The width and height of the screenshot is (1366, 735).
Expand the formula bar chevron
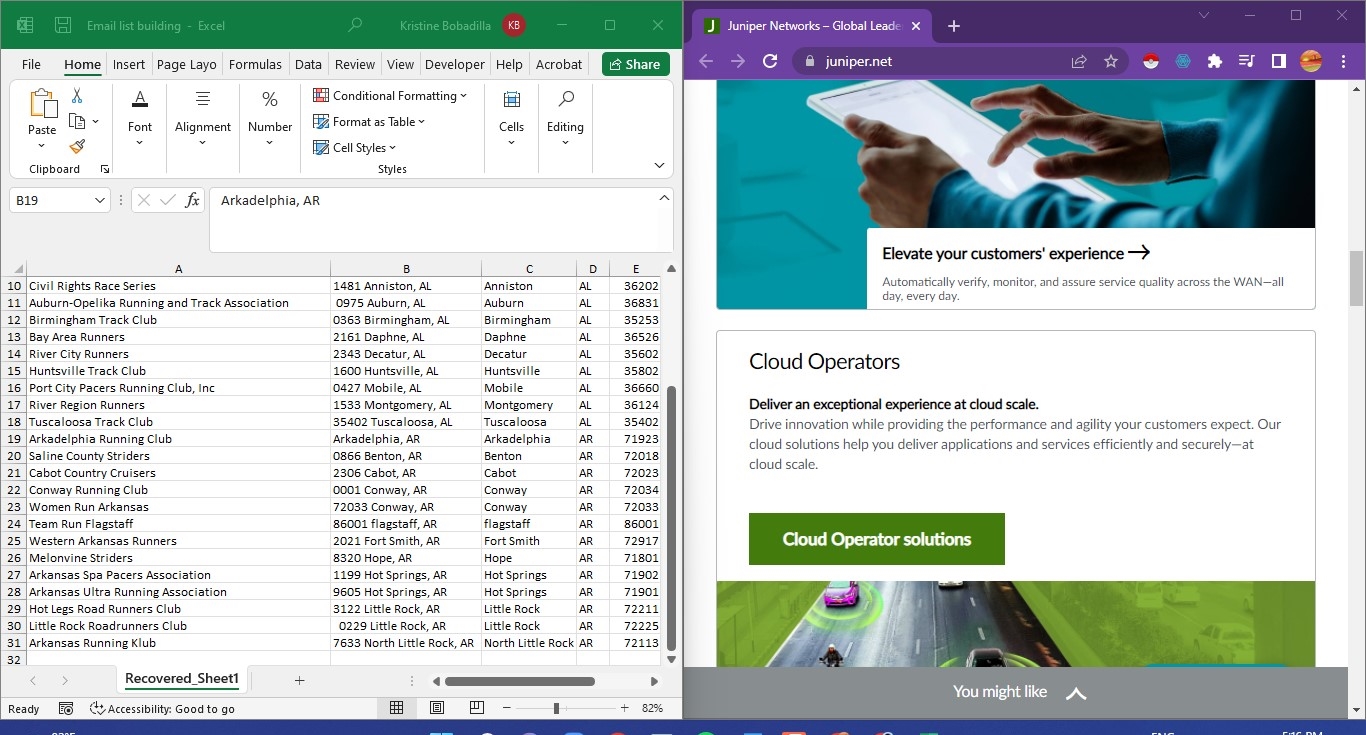click(664, 198)
